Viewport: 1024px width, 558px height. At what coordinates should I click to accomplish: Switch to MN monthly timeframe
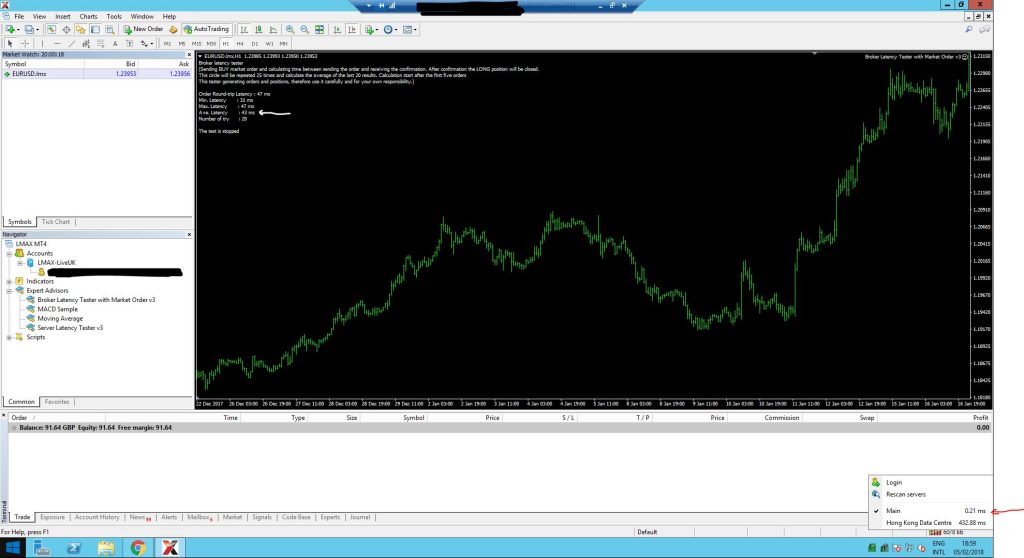(283, 44)
